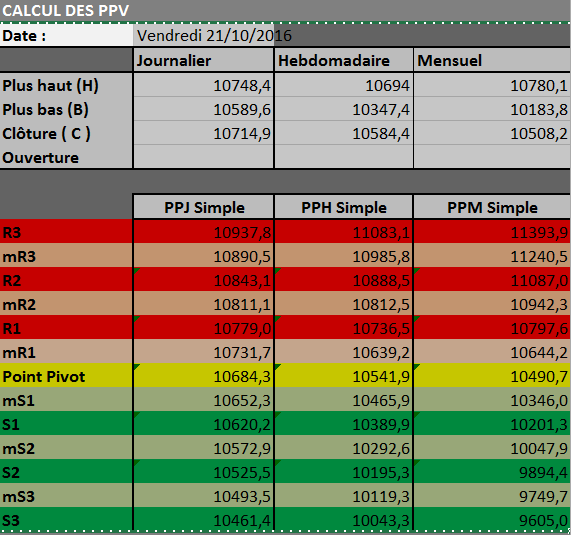Click the empty Hebdomadaire Ouverture cell
Screen dimensions: 572x535
coord(344,157)
